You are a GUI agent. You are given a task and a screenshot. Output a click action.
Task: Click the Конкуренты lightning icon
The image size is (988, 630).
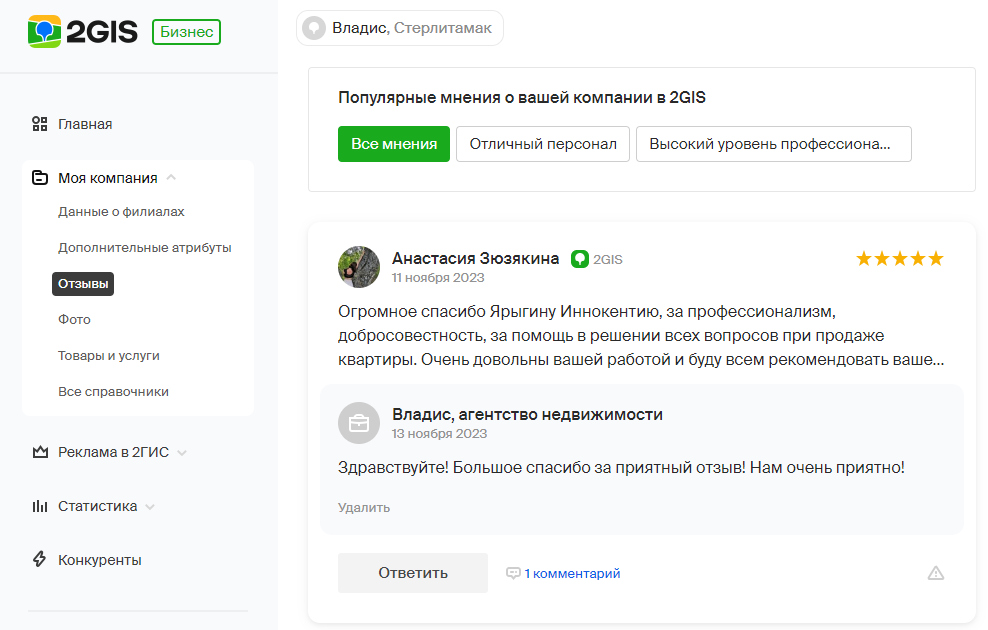[x=40, y=559]
